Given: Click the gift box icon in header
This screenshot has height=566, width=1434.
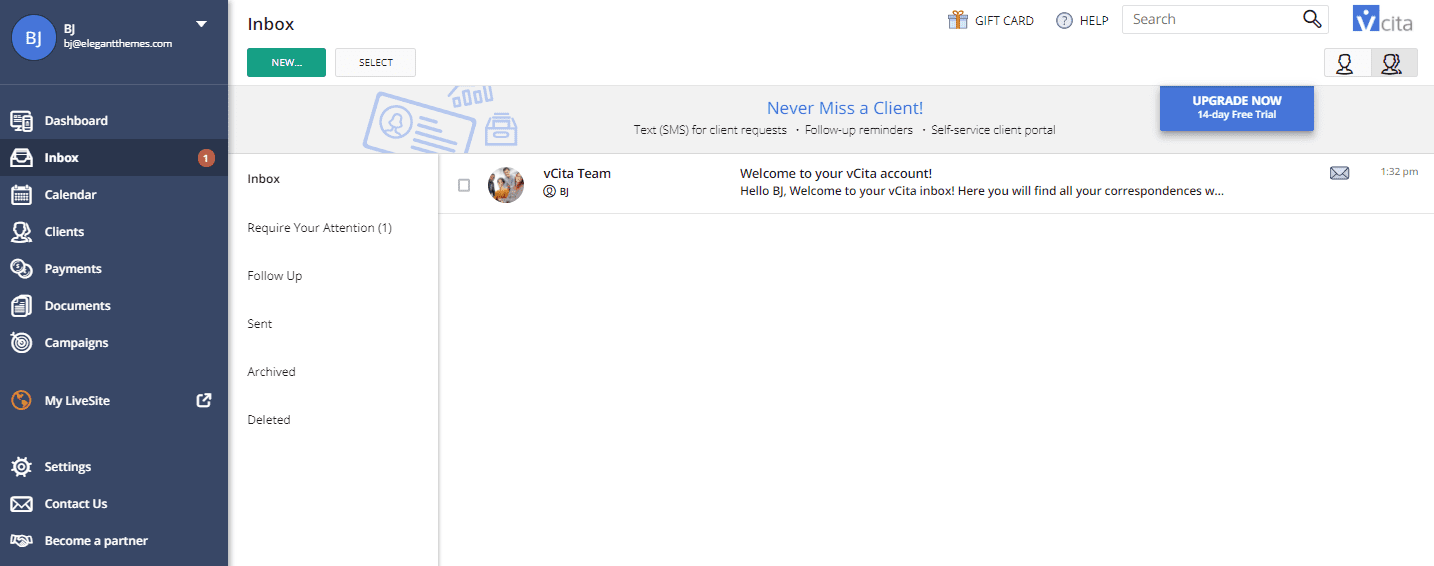Looking at the screenshot, I should tap(958, 20).
